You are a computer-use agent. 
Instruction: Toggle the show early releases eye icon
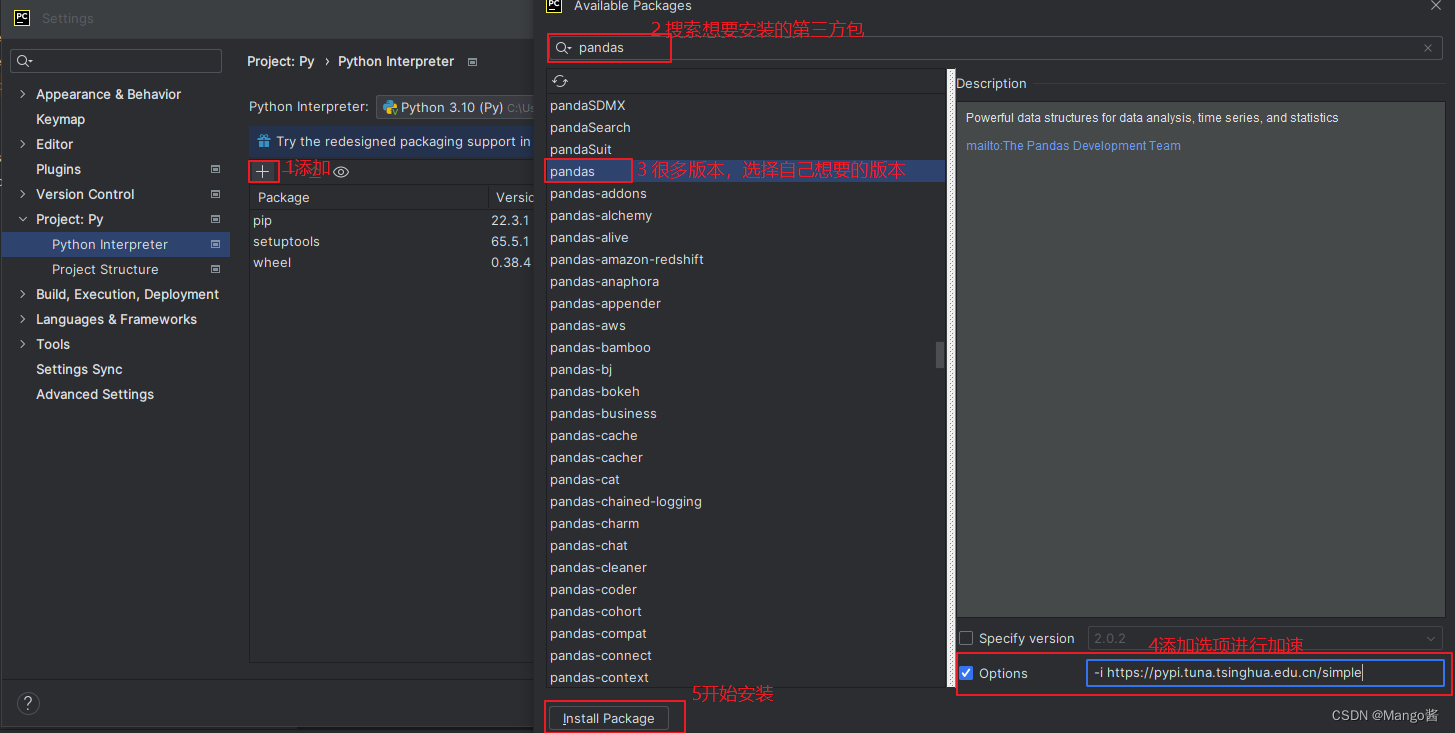(x=341, y=172)
